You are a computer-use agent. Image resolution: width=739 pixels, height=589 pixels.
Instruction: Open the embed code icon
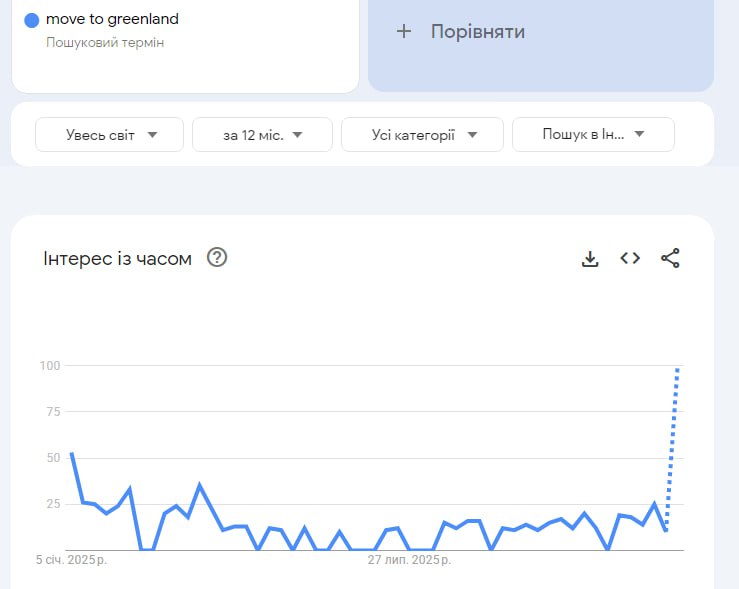pyautogui.click(x=630, y=258)
